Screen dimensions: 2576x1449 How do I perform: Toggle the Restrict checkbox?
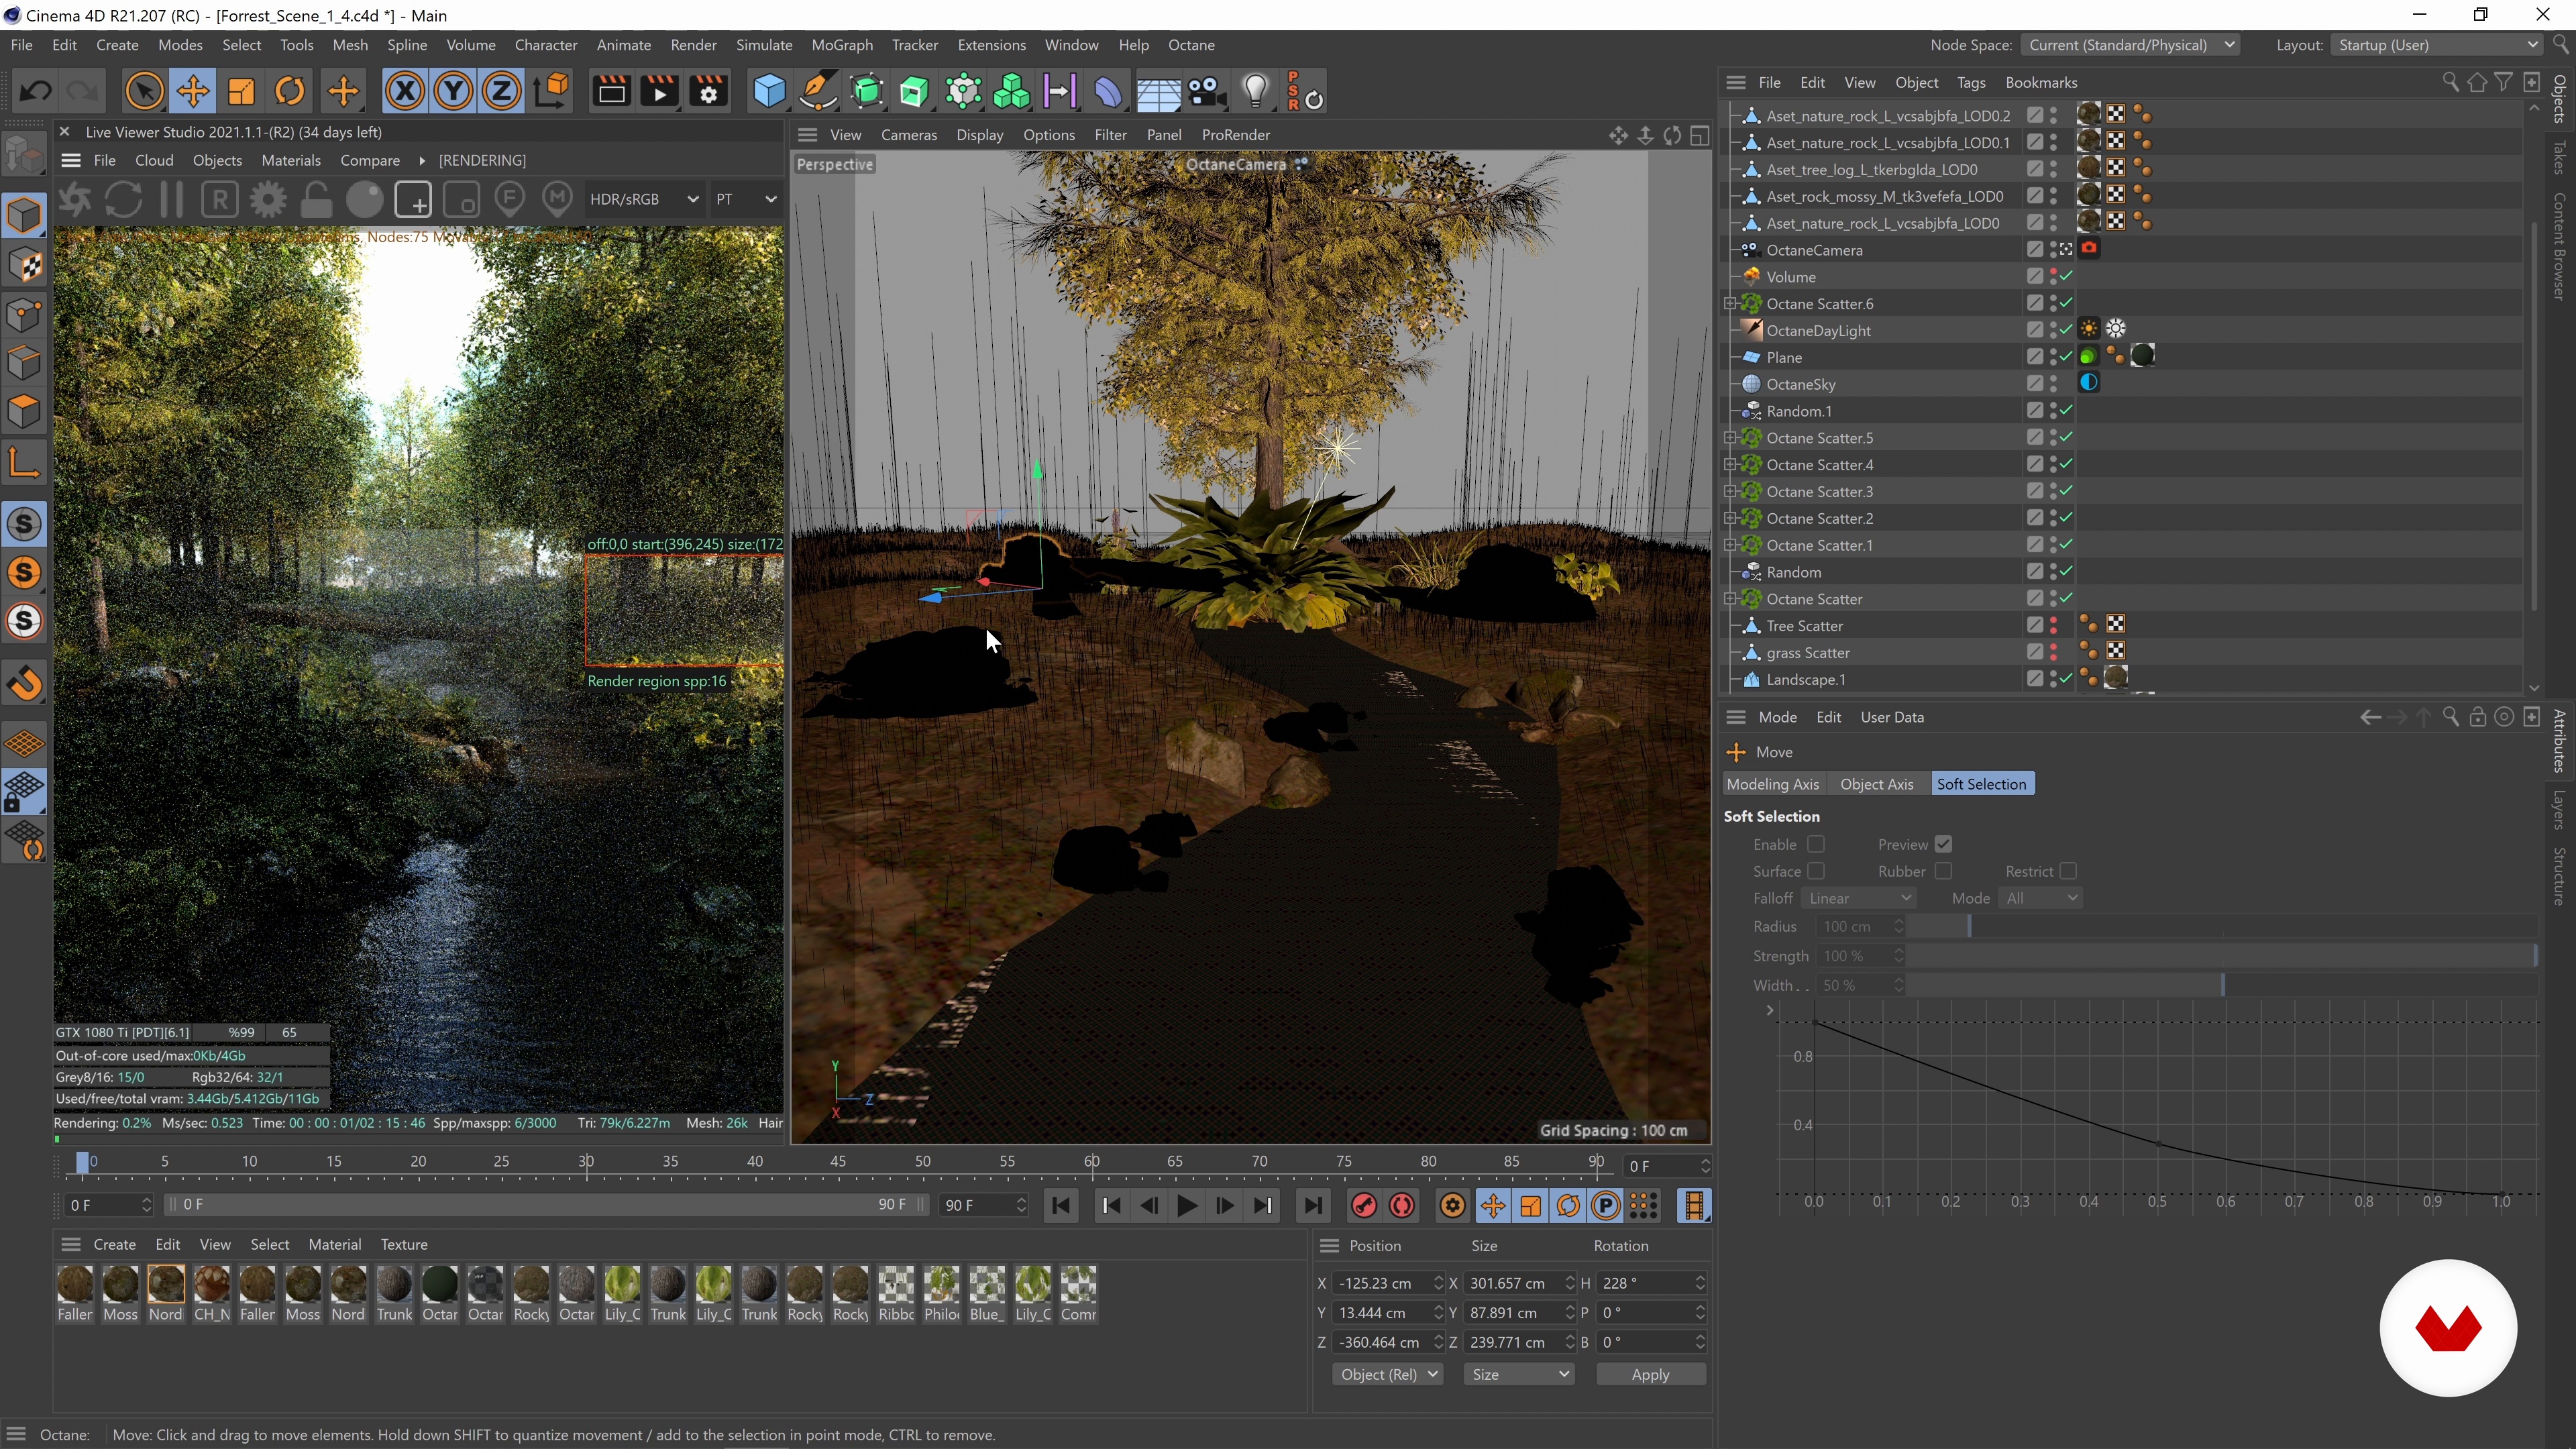pos(2068,871)
